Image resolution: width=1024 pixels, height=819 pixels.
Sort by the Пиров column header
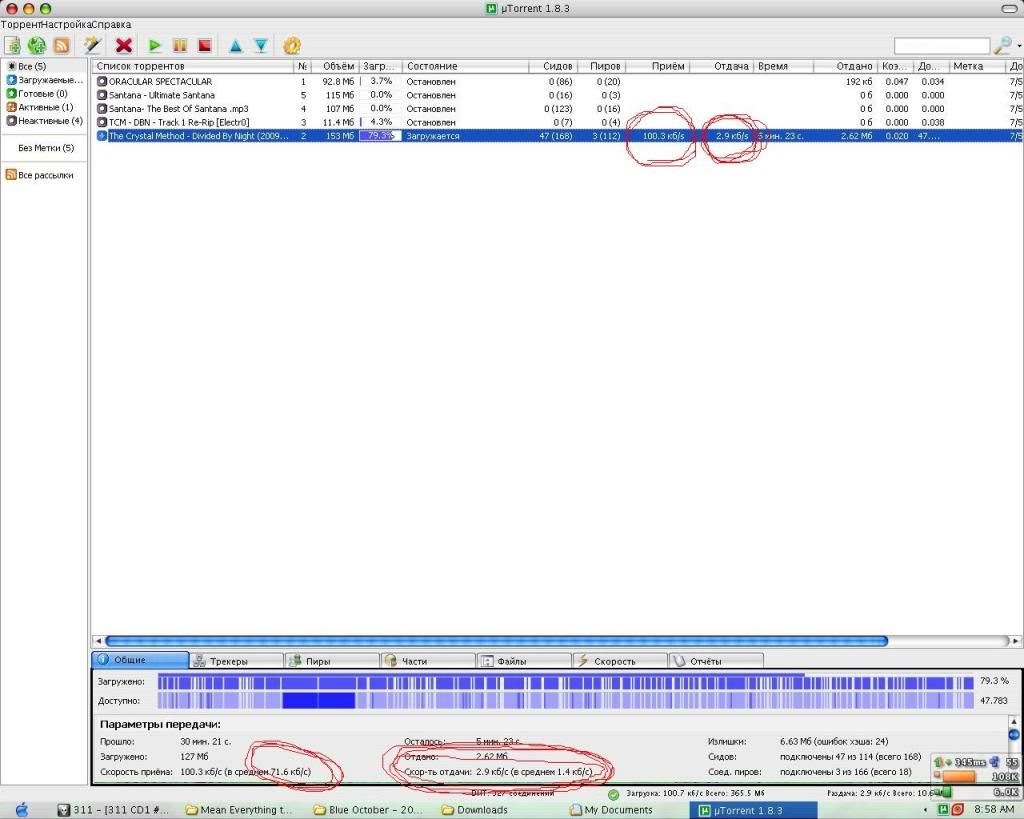(x=601, y=66)
